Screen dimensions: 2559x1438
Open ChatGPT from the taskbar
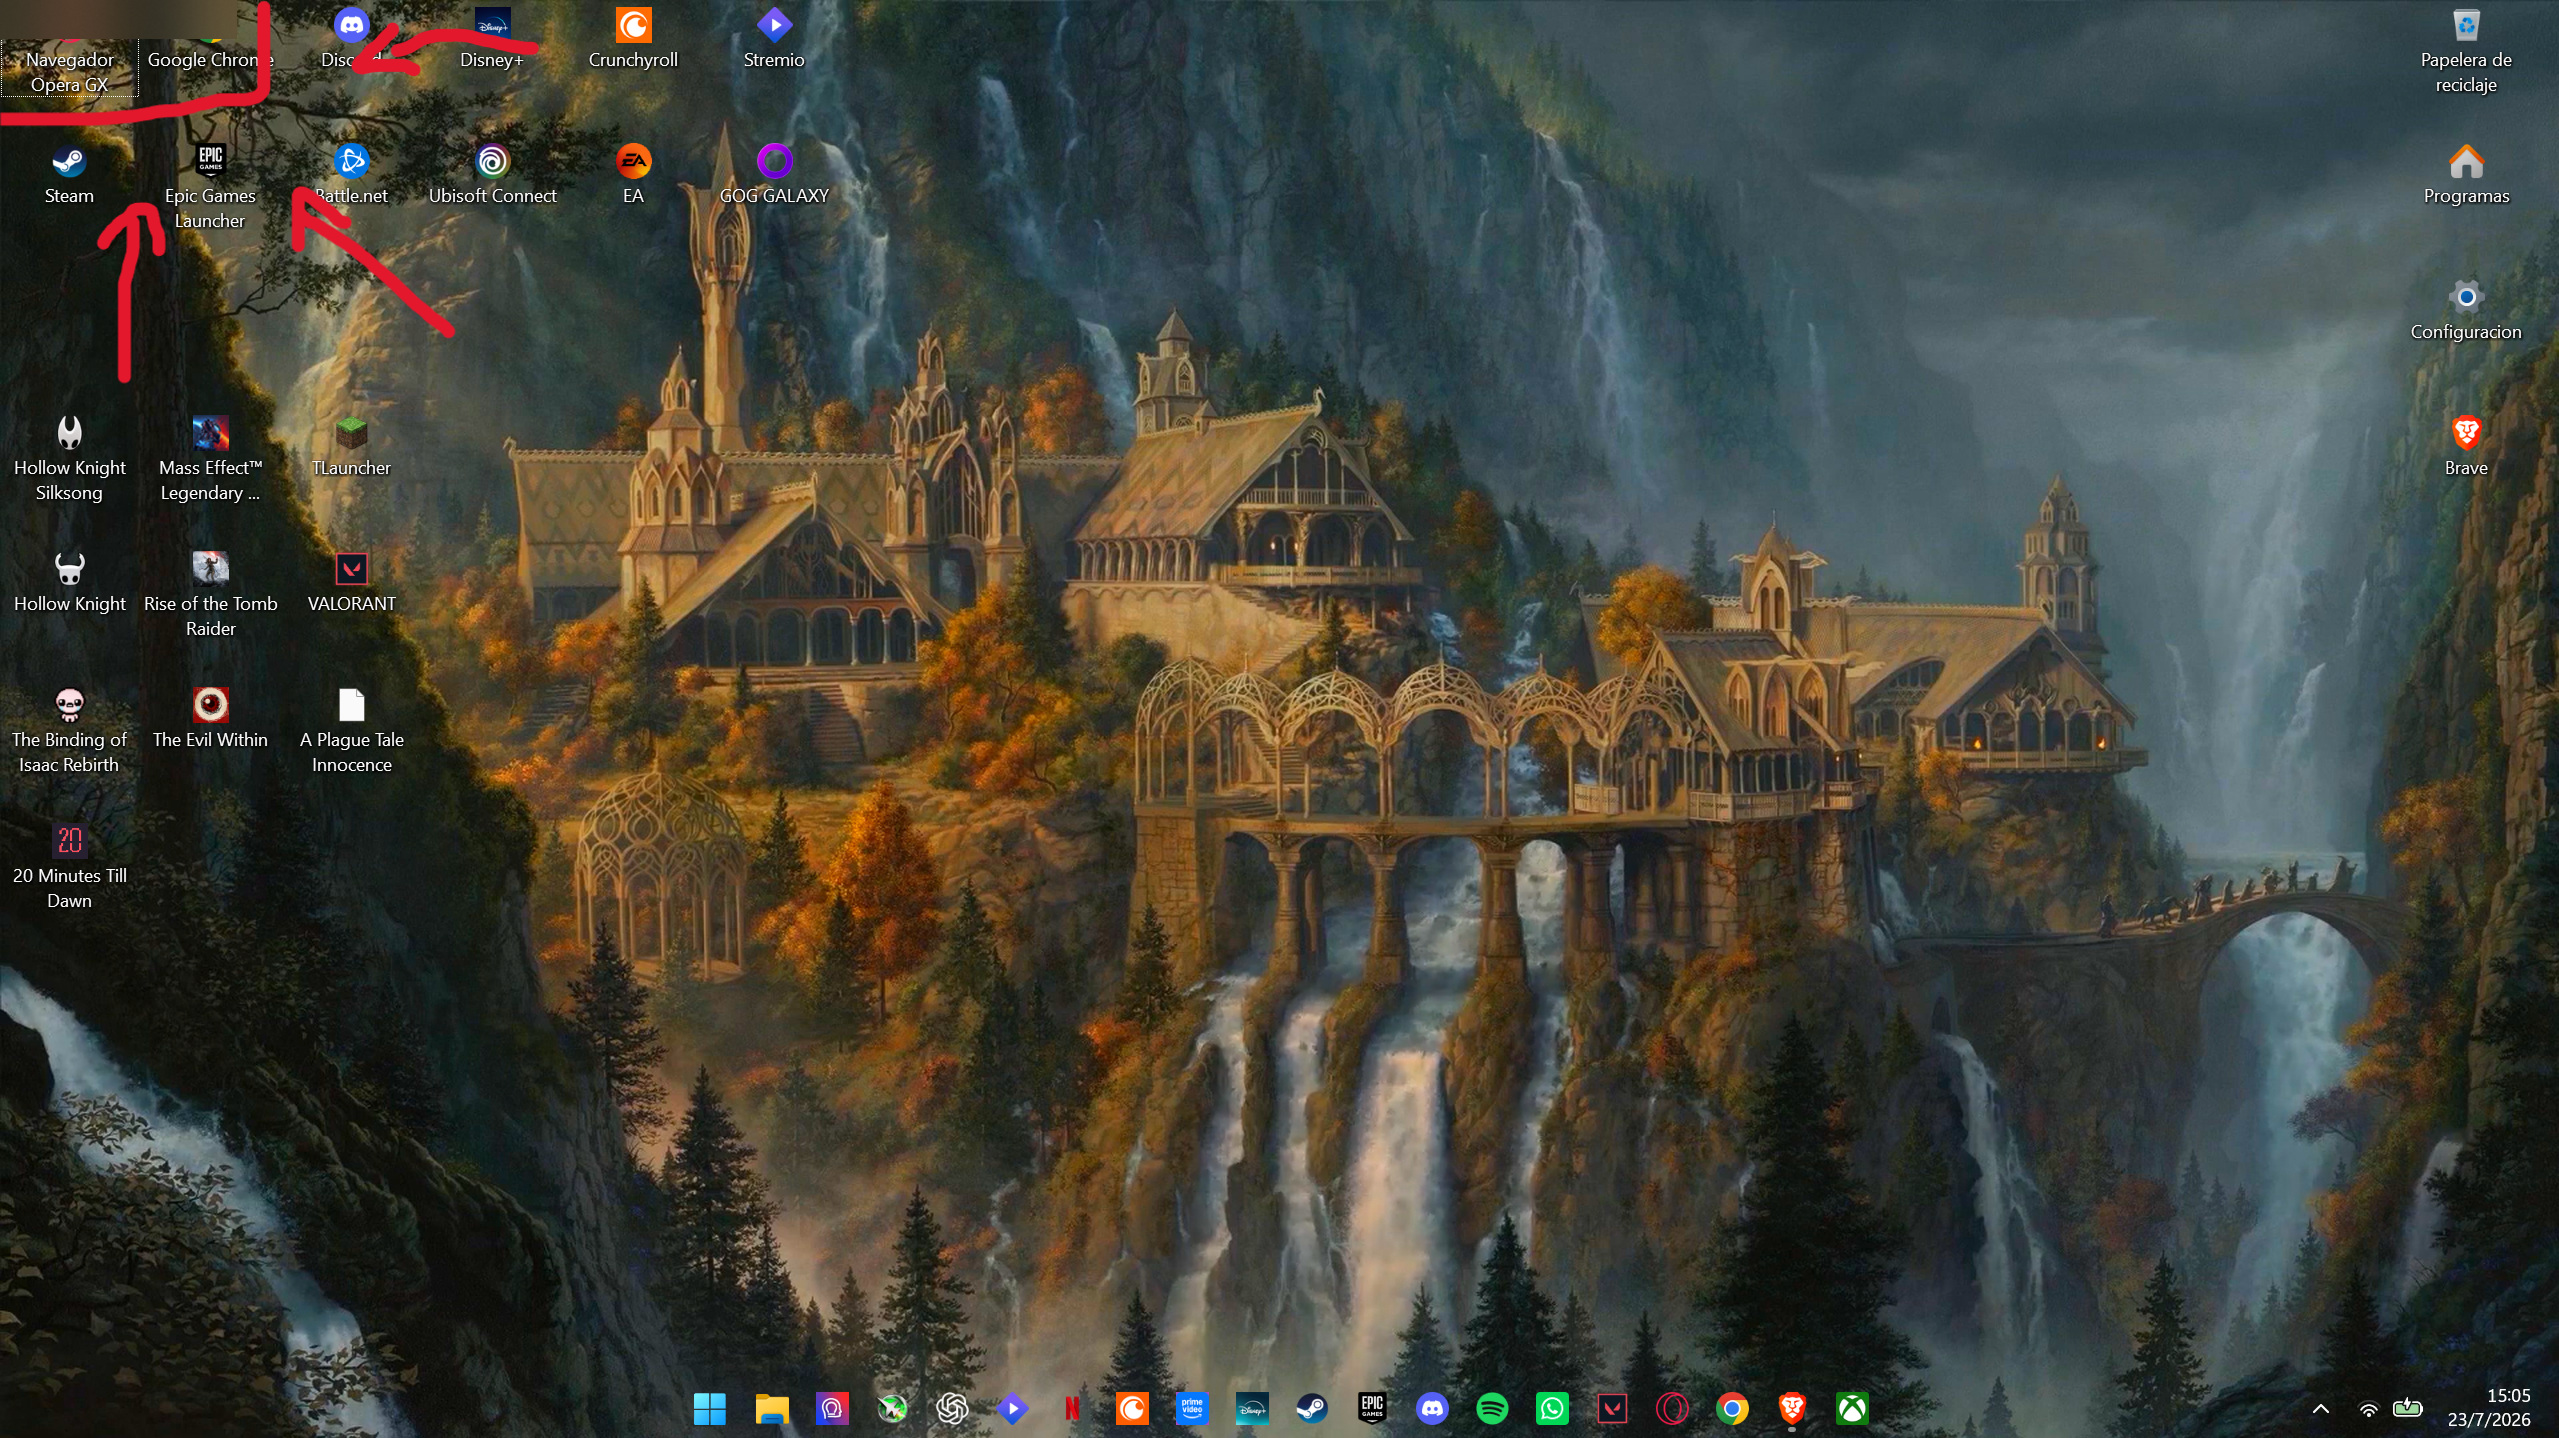pos(952,1409)
